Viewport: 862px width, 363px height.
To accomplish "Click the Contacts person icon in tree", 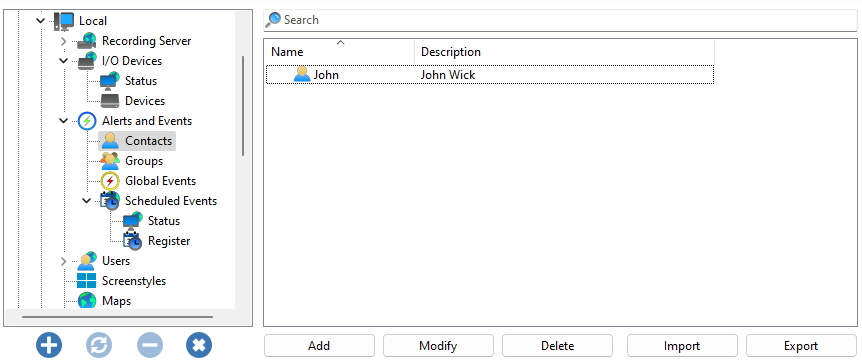I will pyautogui.click(x=110, y=141).
